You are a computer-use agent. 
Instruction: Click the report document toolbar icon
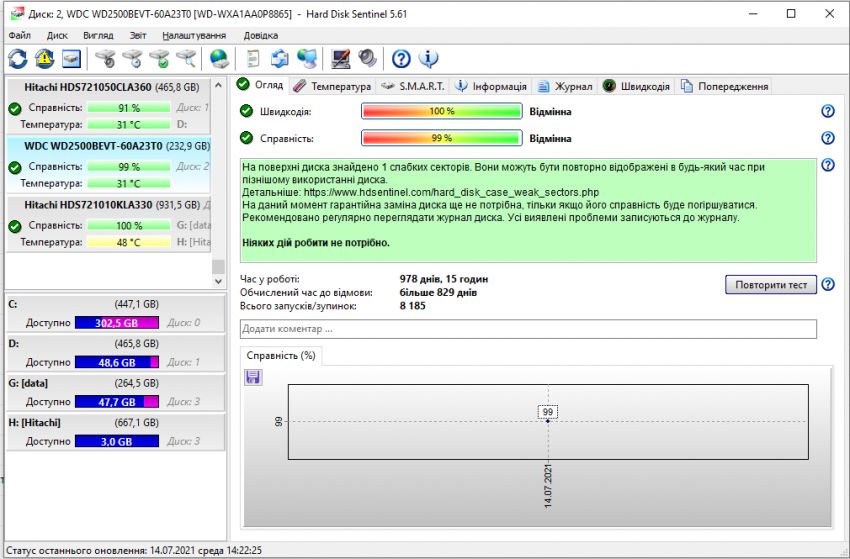click(253, 59)
